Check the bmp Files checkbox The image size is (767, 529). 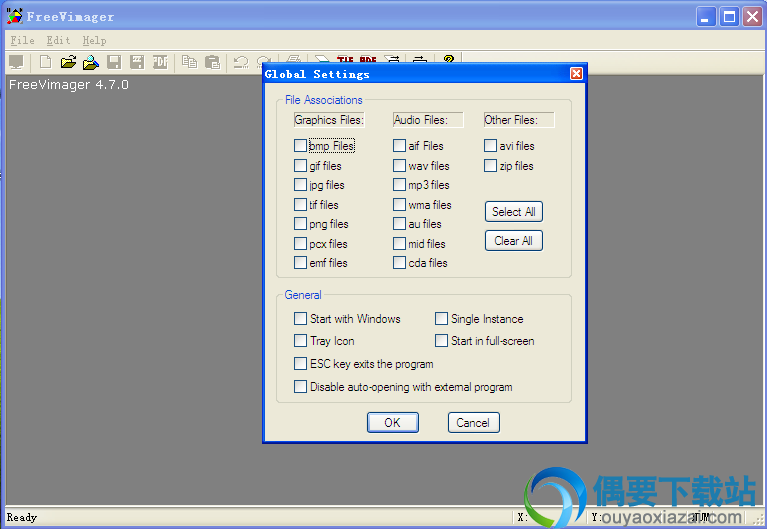[x=300, y=145]
